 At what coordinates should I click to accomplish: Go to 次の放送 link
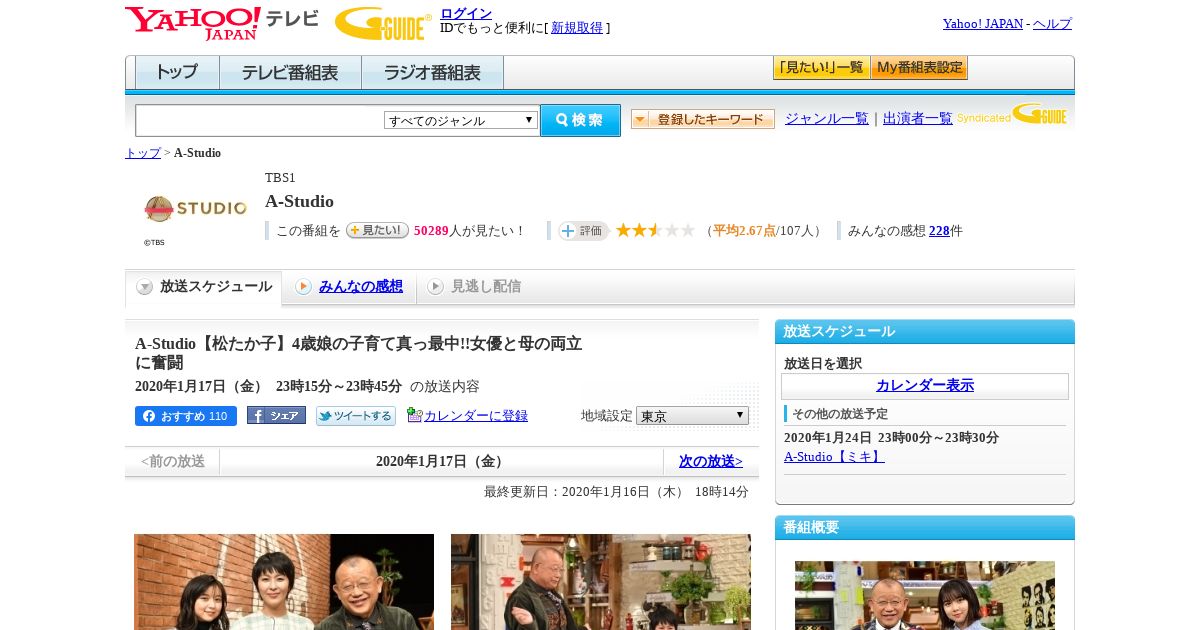(711, 462)
